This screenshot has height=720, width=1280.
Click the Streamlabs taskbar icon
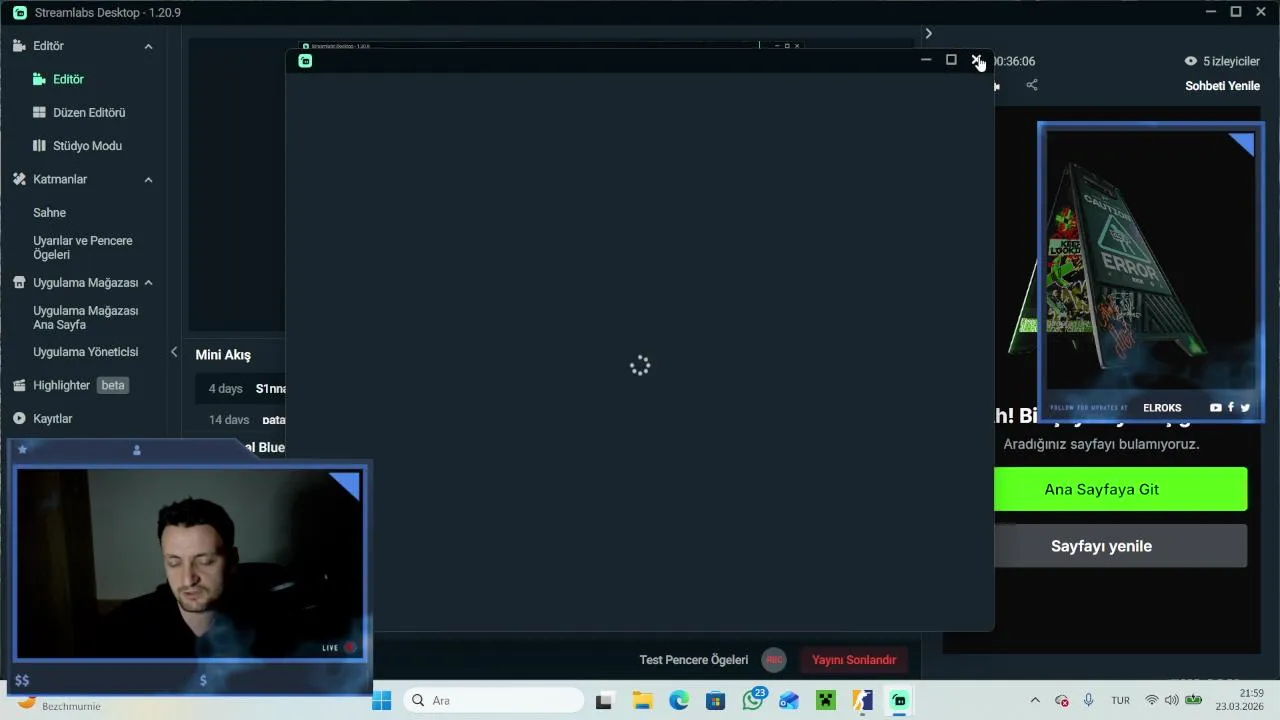(899, 701)
